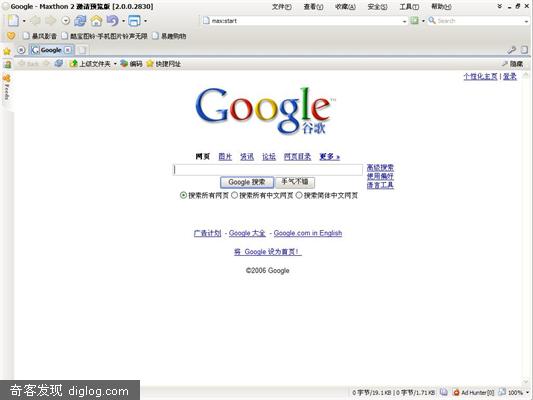Viewport: 533px width, 400px height.
Task: Click the New page toolbar icon
Action: (x=13, y=21)
